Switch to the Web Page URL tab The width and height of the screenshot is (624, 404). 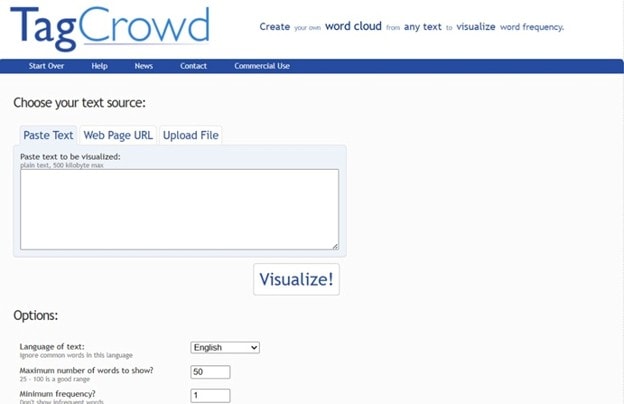[x=118, y=135]
